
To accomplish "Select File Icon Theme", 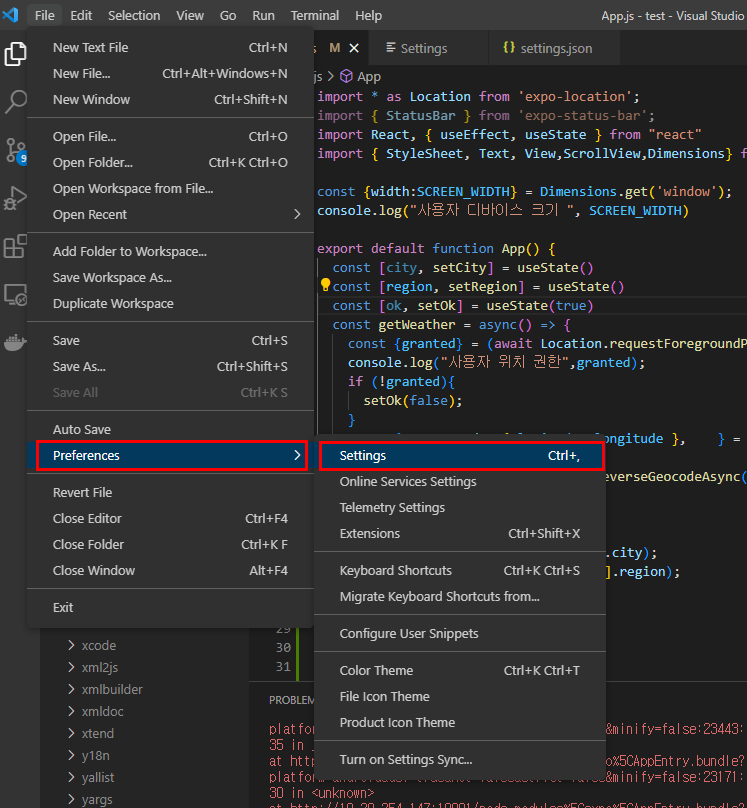I will pyautogui.click(x=460, y=696).
